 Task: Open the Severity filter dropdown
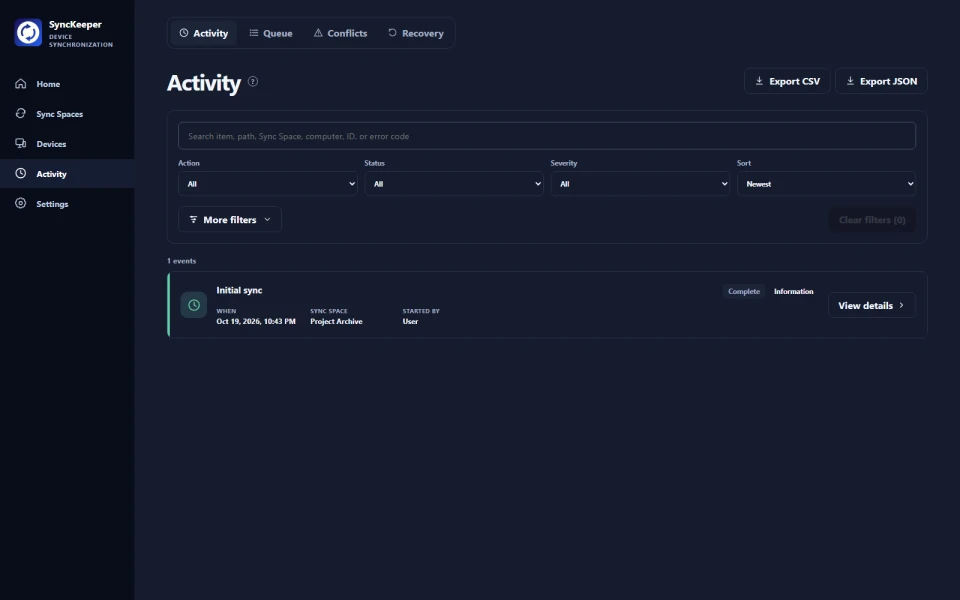click(x=640, y=184)
